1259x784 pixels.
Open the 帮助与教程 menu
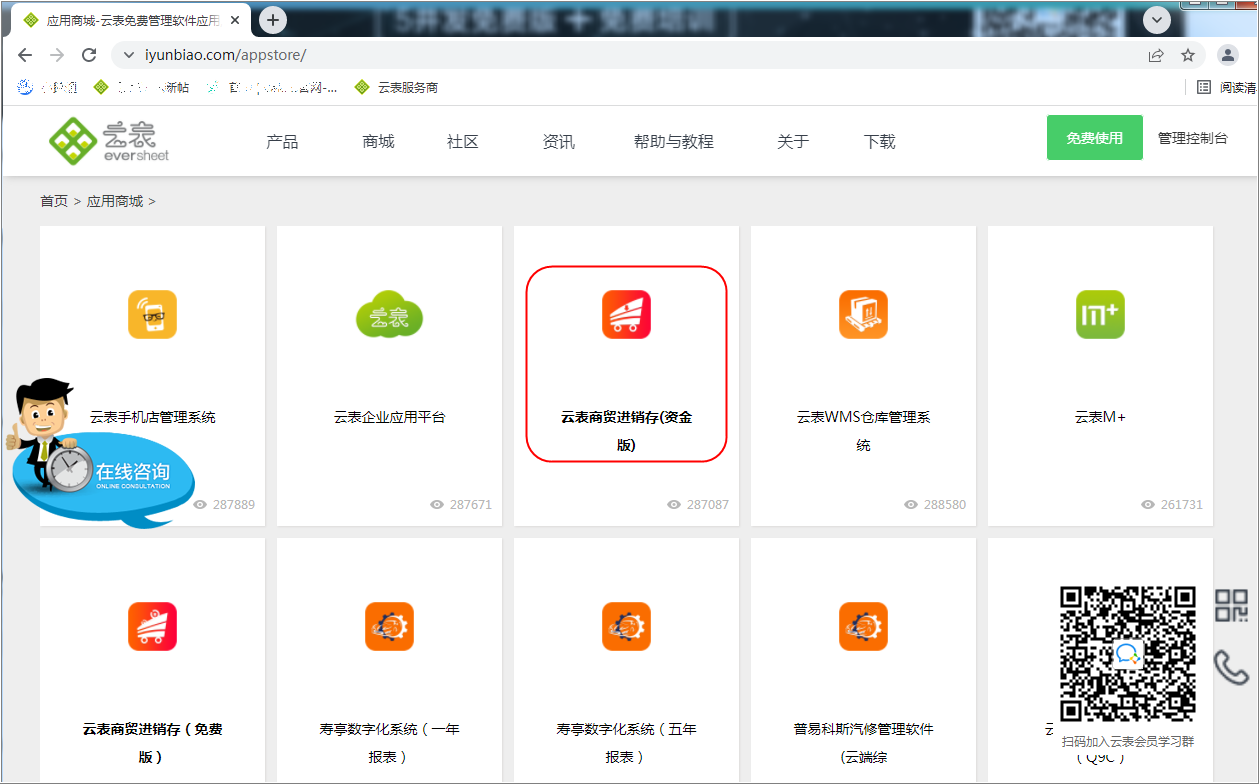pyautogui.click(x=674, y=142)
